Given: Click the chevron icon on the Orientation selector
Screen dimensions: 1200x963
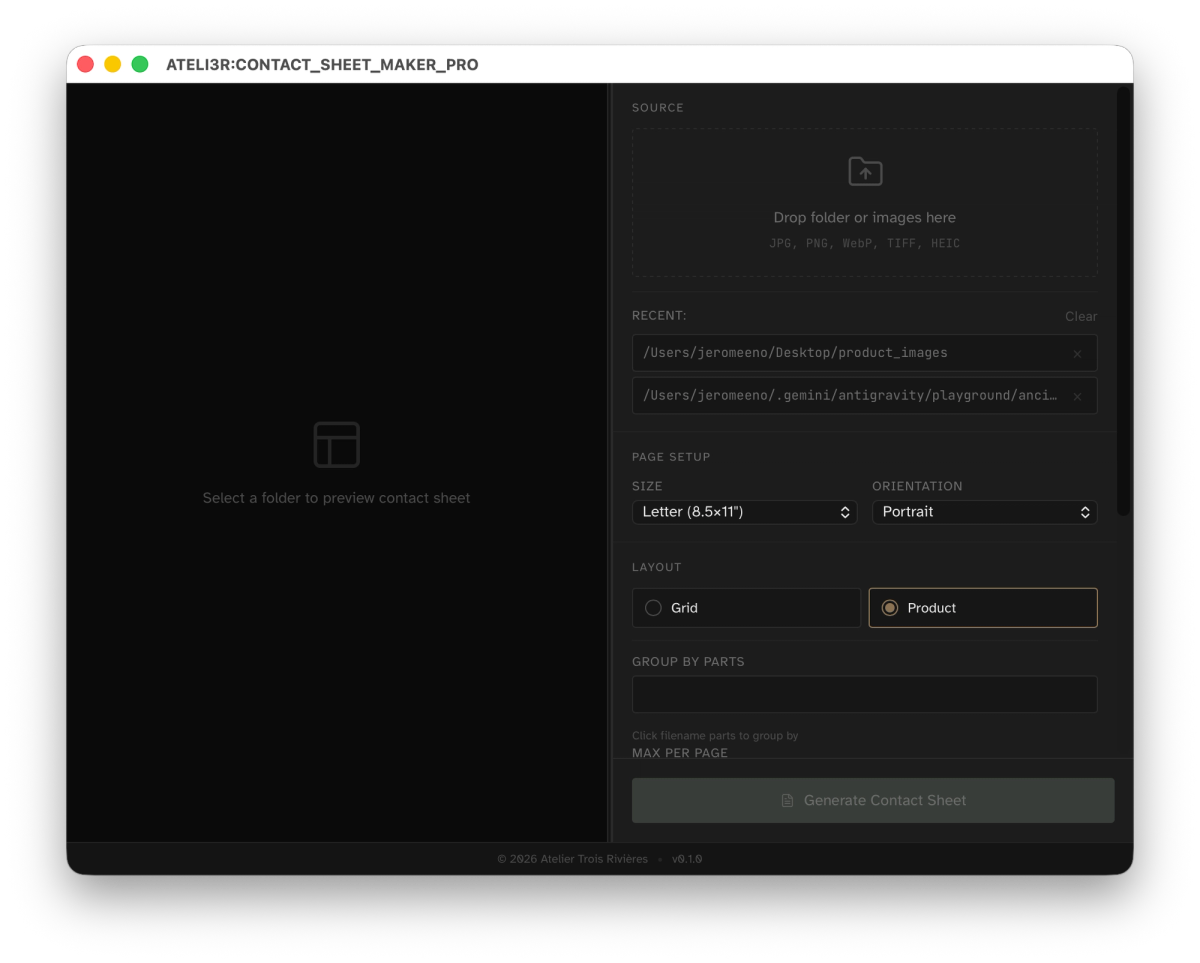Looking at the screenshot, I should (1084, 511).
